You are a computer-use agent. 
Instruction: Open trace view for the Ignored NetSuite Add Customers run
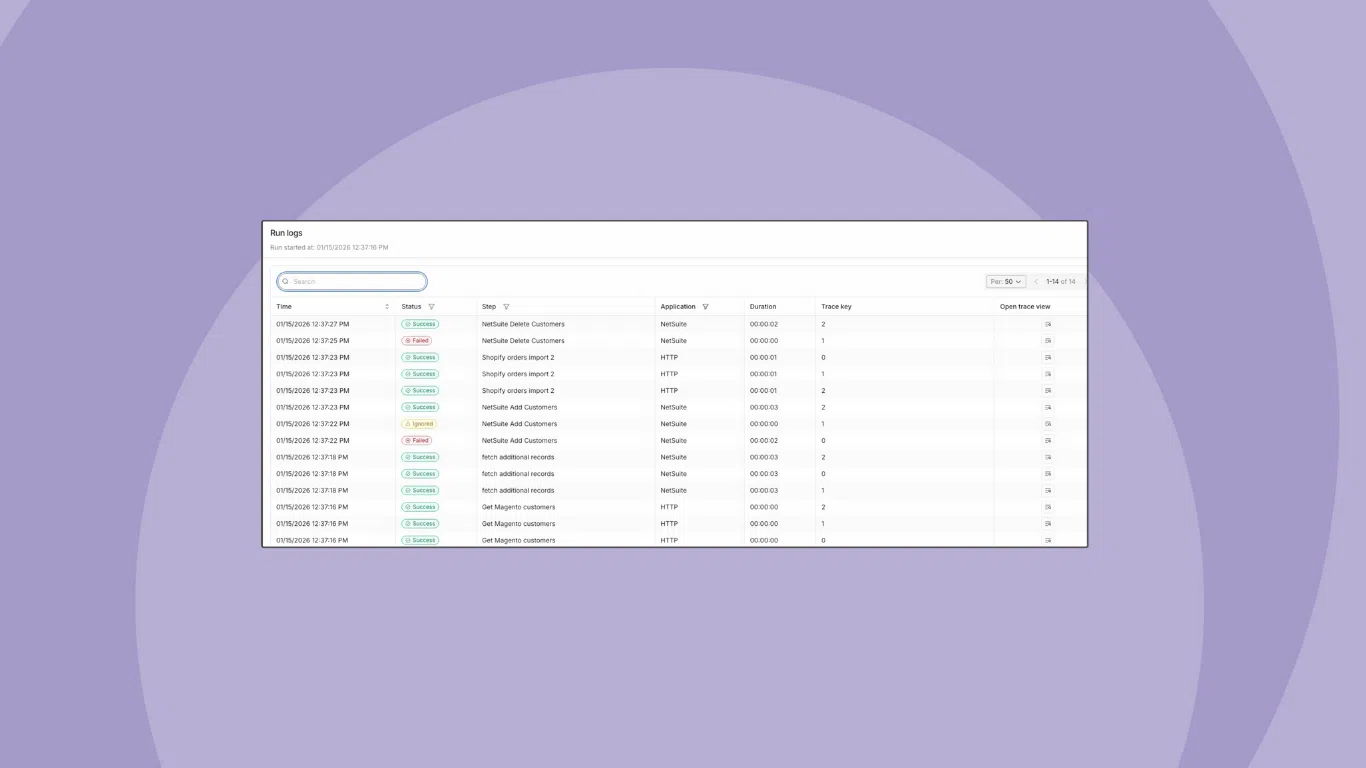click(x=1047, y=423)
